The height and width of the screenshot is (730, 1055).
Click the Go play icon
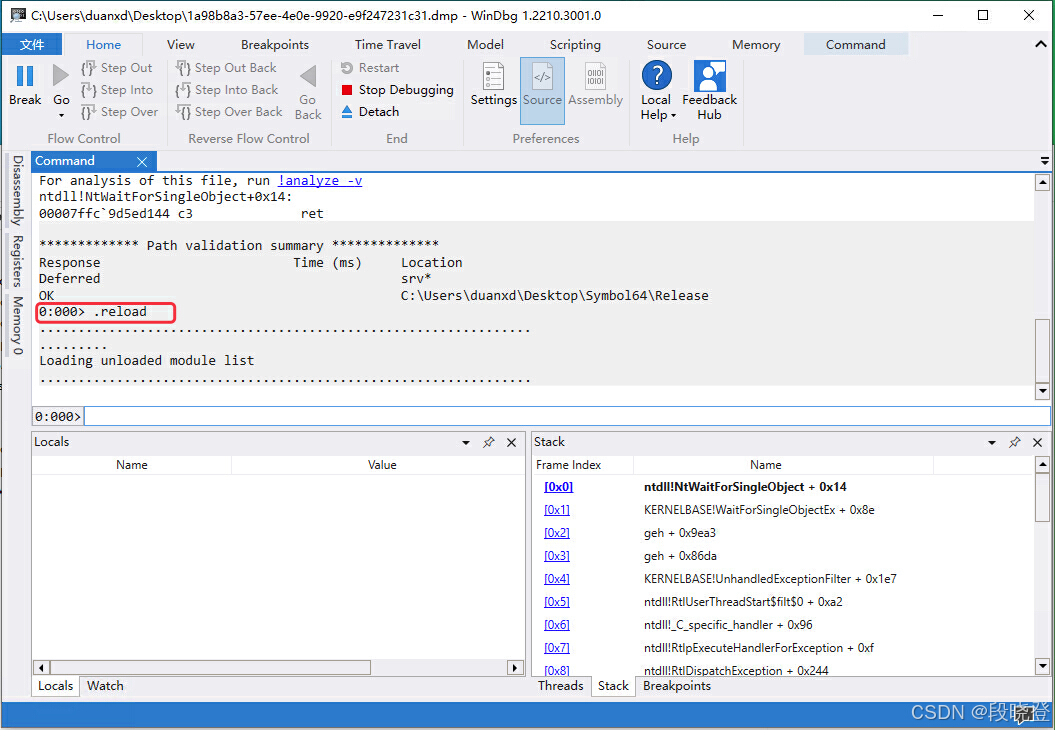tap(61, 77)
